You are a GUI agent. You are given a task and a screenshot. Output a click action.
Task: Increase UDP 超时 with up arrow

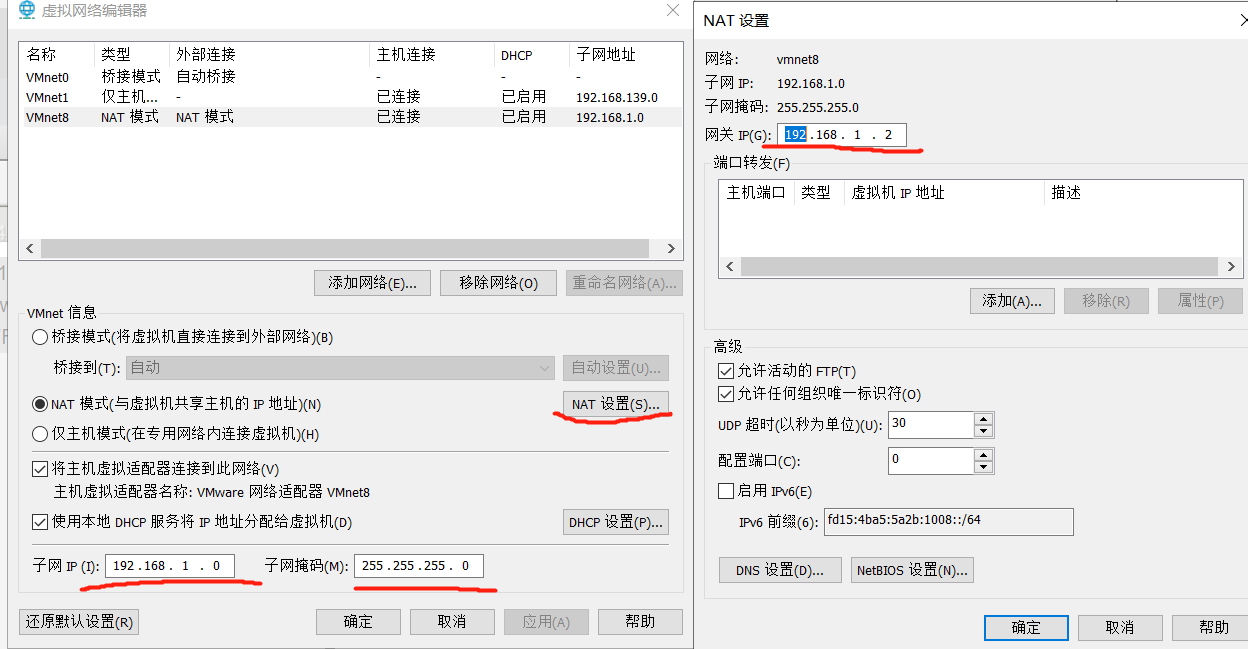(x=984, y=418)
